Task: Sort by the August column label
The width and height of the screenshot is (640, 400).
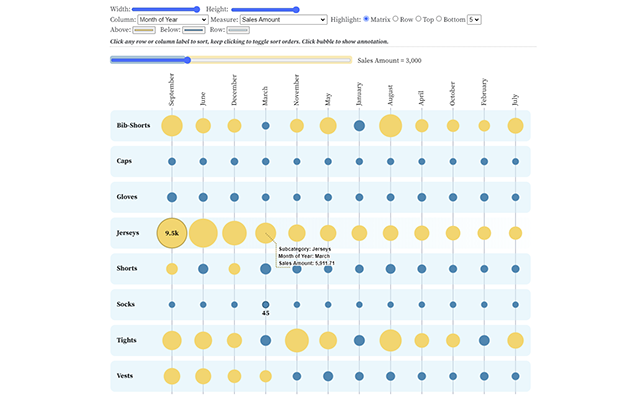Action: click(x=390, y=95)
